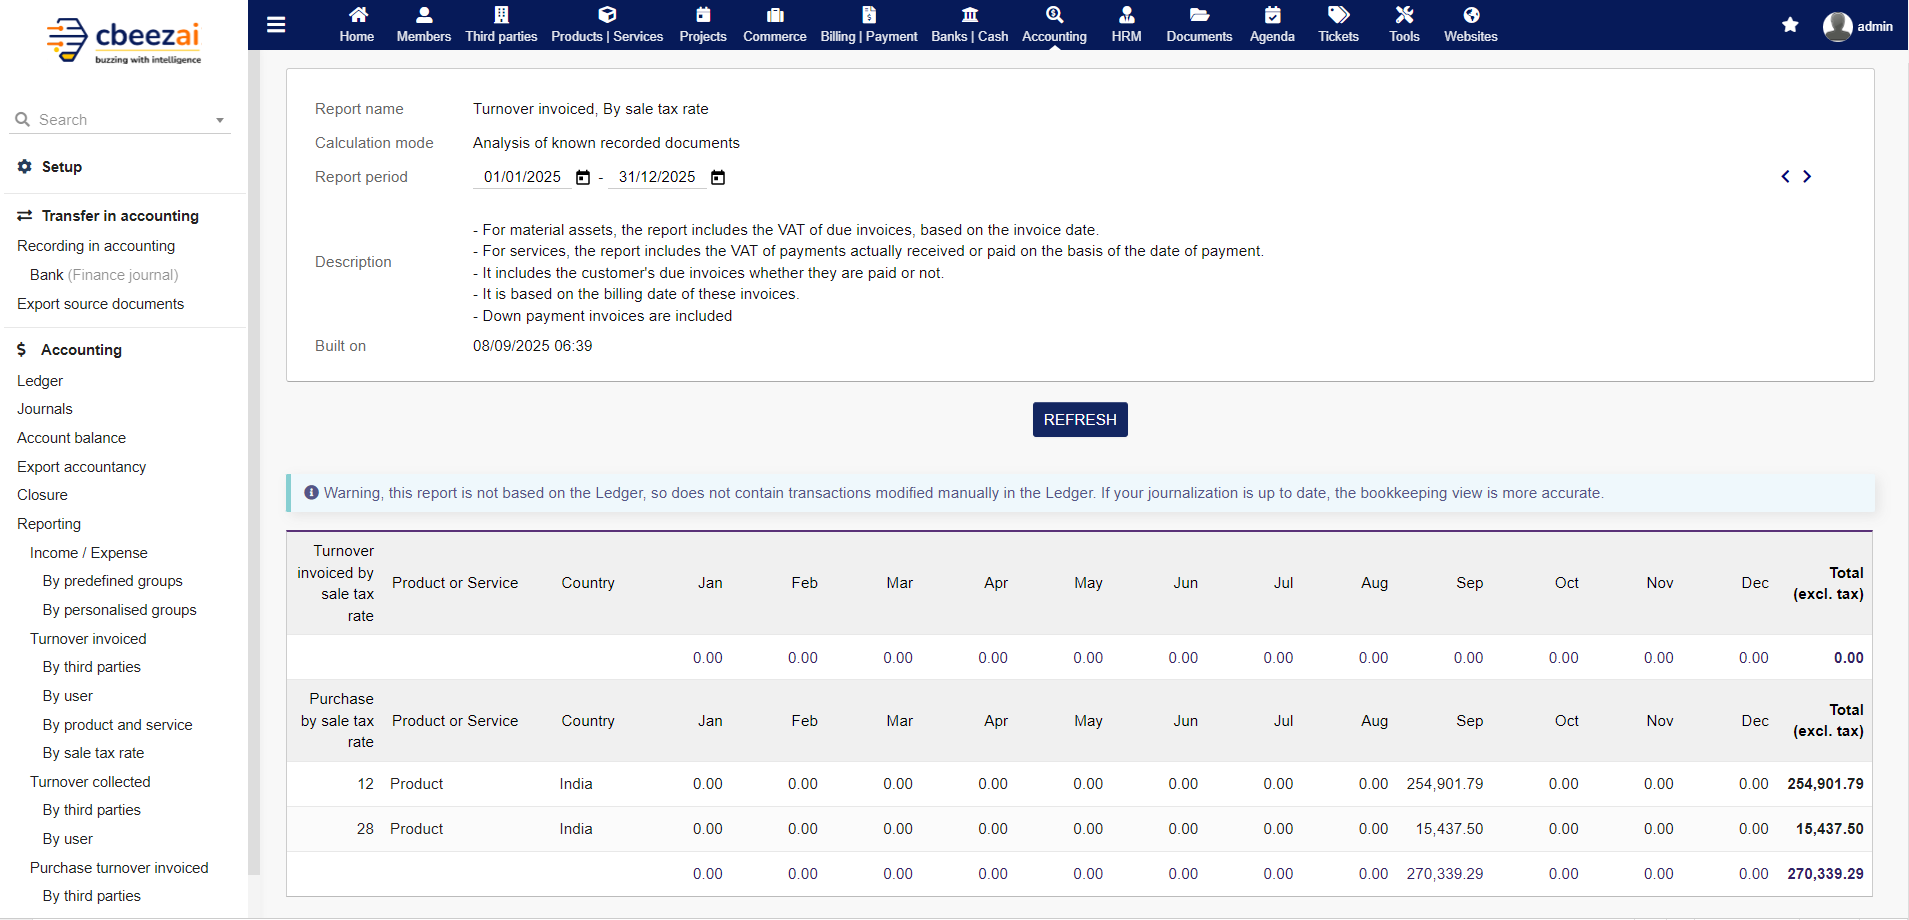Open start date calendar picker icon
The width and height of the screenshot is (1909, 920).
pos(583,178)
